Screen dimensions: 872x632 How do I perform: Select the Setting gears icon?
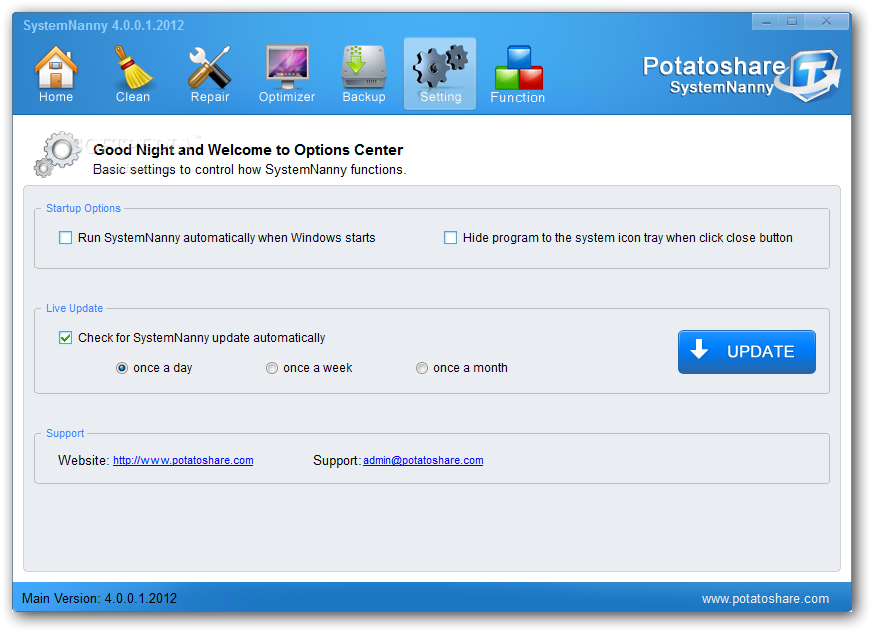pos(440,73)
